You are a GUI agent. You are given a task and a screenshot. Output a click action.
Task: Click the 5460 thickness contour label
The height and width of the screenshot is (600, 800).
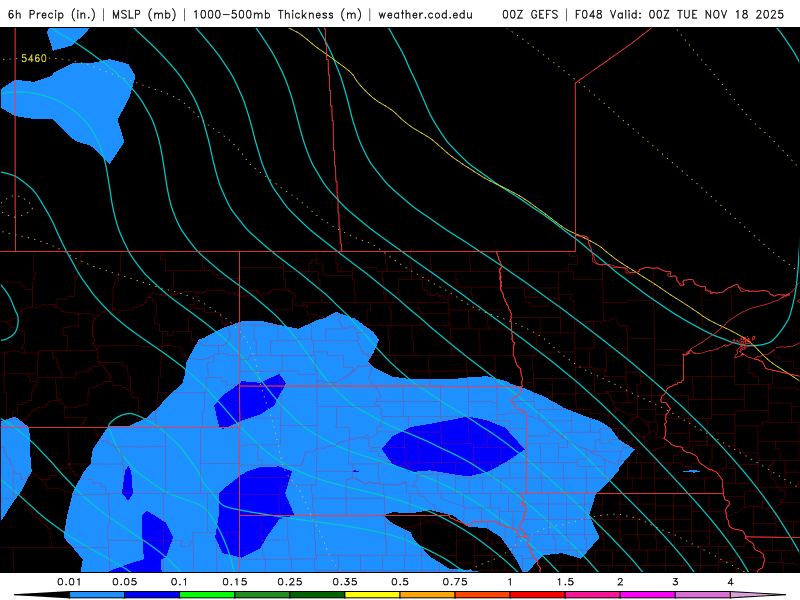tap(34, 59)
